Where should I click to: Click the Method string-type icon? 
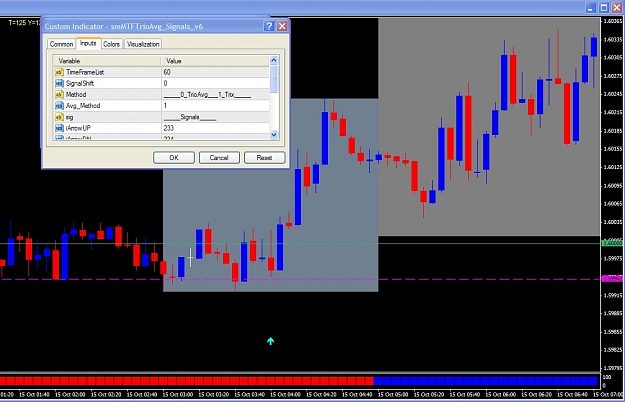(x=59, y=94)
